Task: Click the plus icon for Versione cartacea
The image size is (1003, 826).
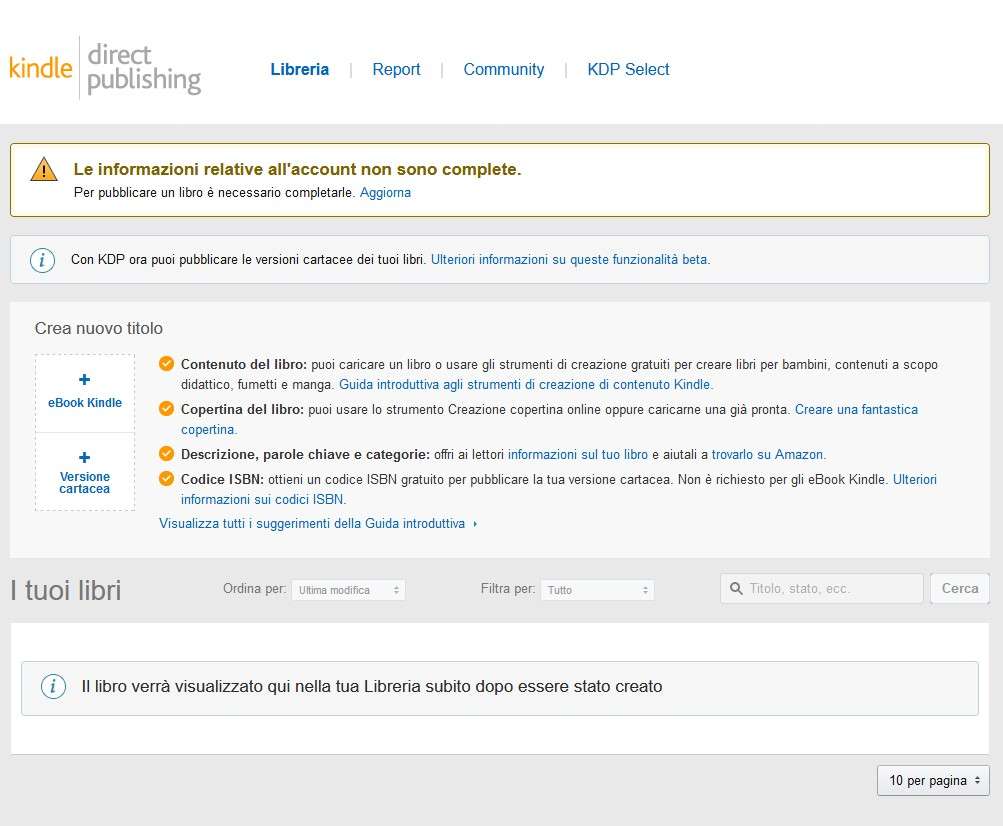Action: click(84, 457)
